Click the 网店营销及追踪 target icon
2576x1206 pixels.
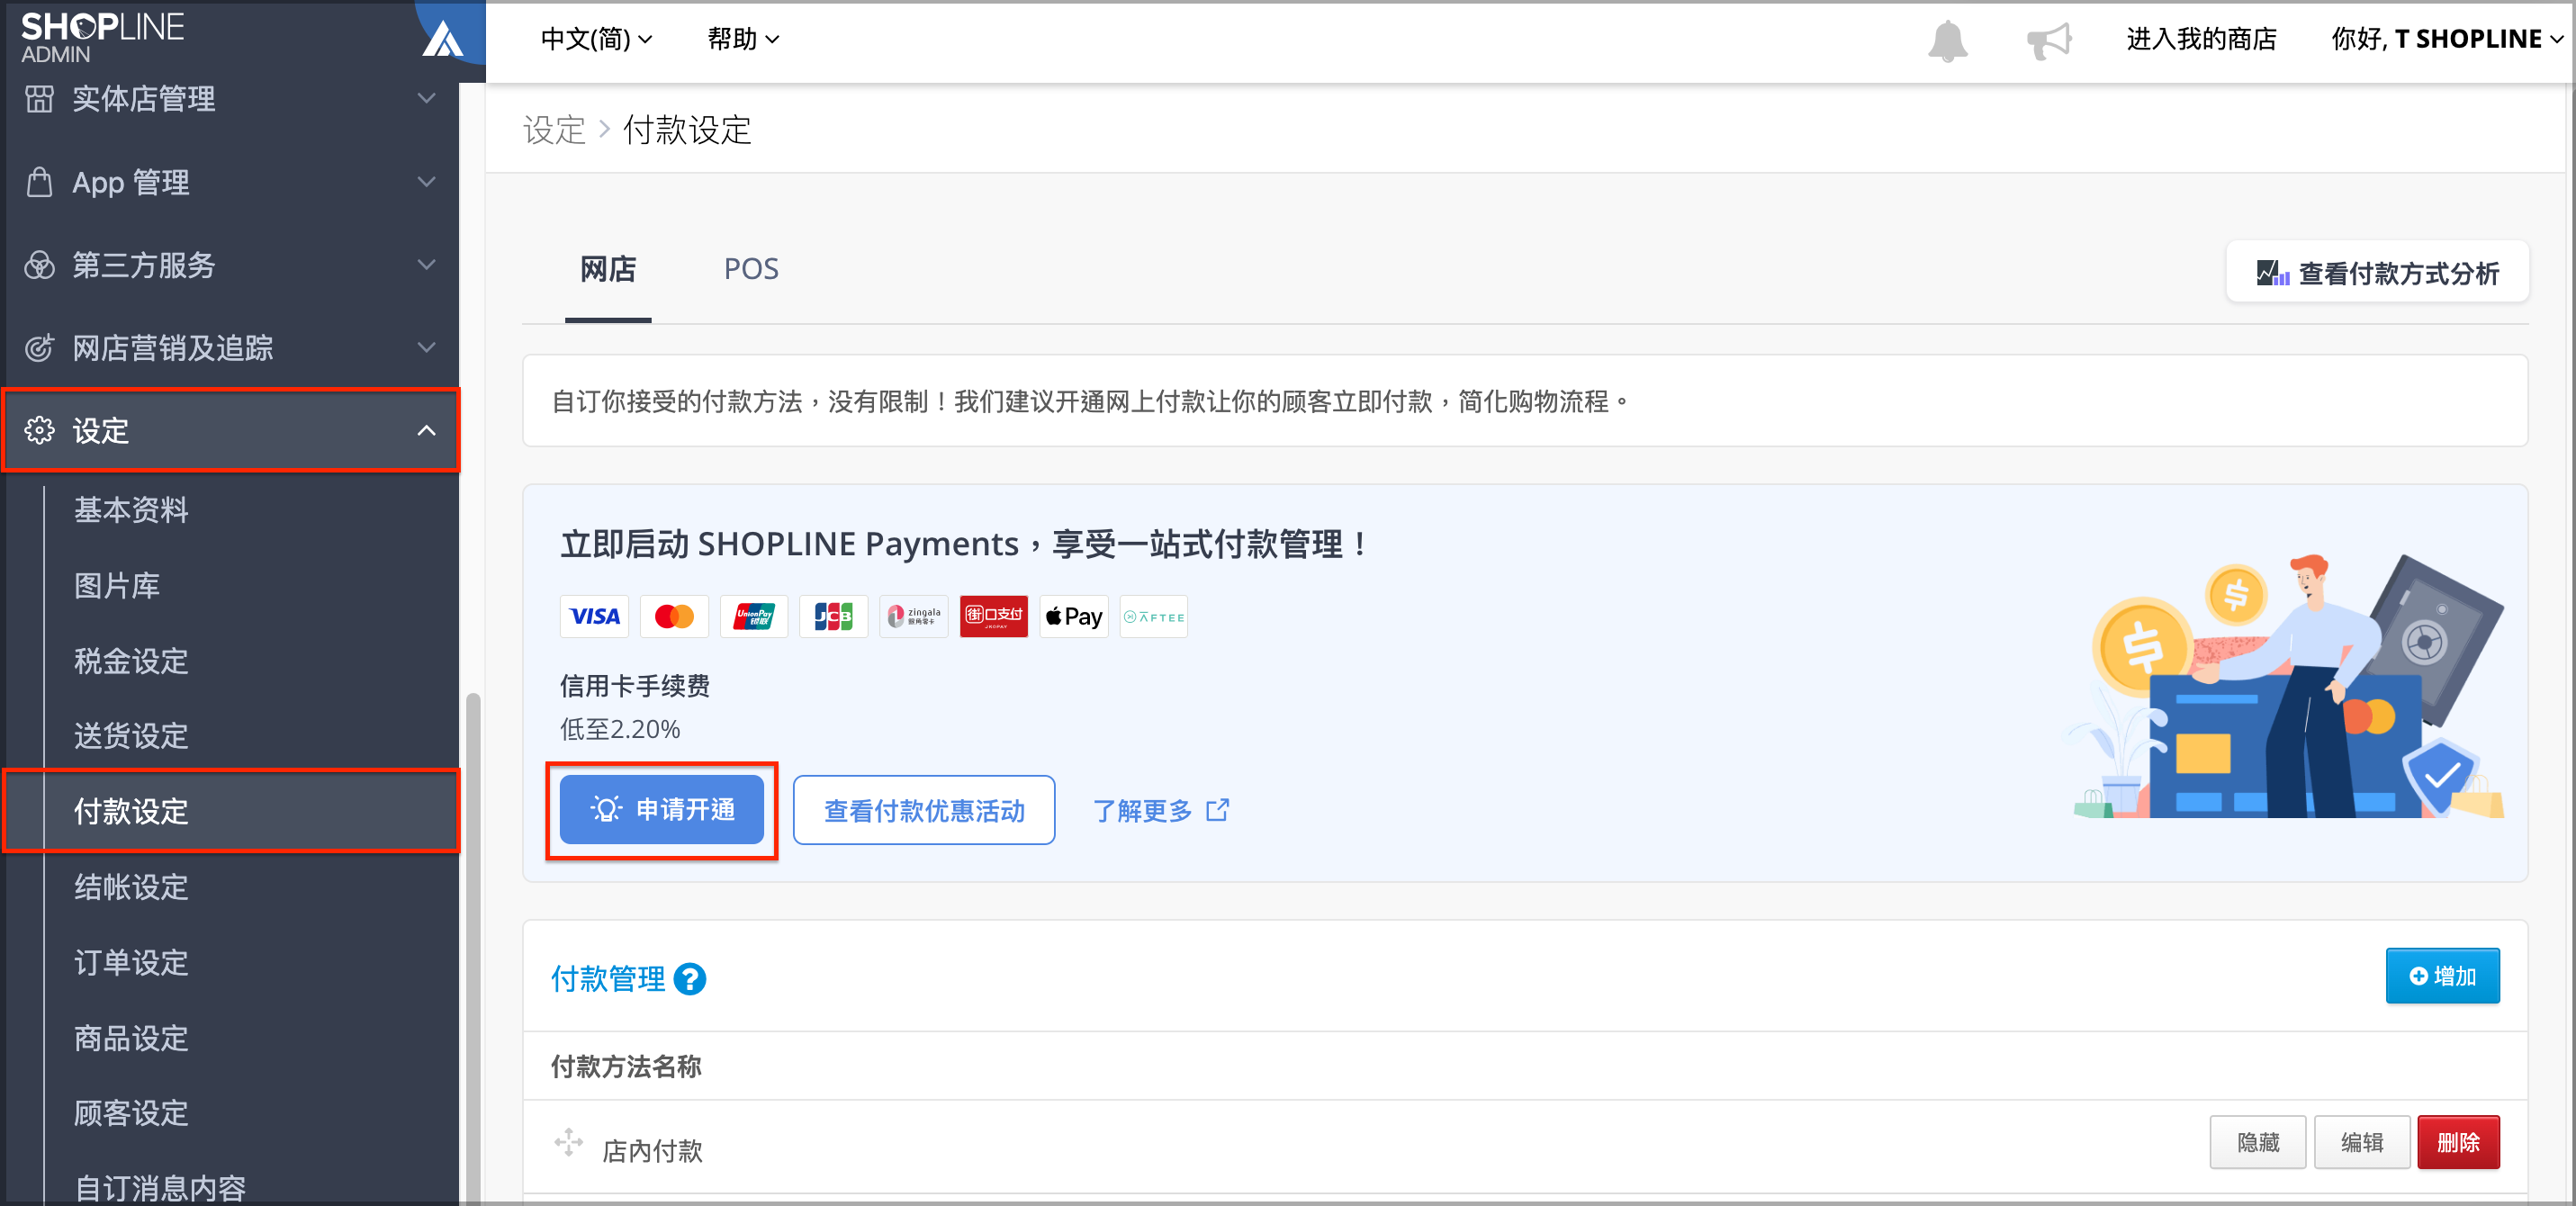click(x=39, y=347)
